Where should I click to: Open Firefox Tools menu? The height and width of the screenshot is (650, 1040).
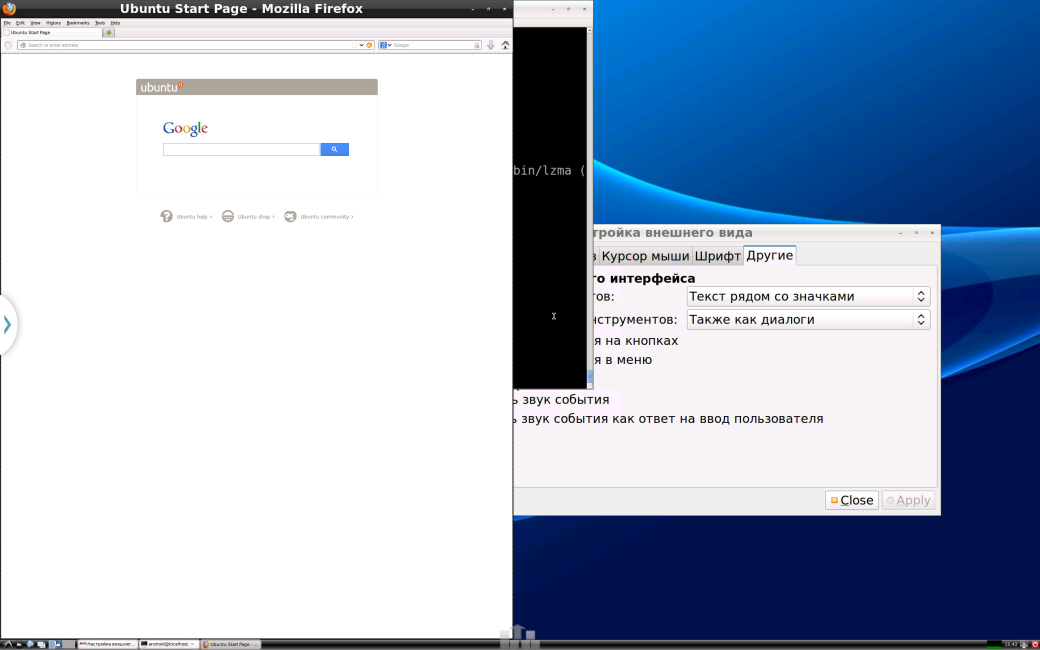point(99,23)
